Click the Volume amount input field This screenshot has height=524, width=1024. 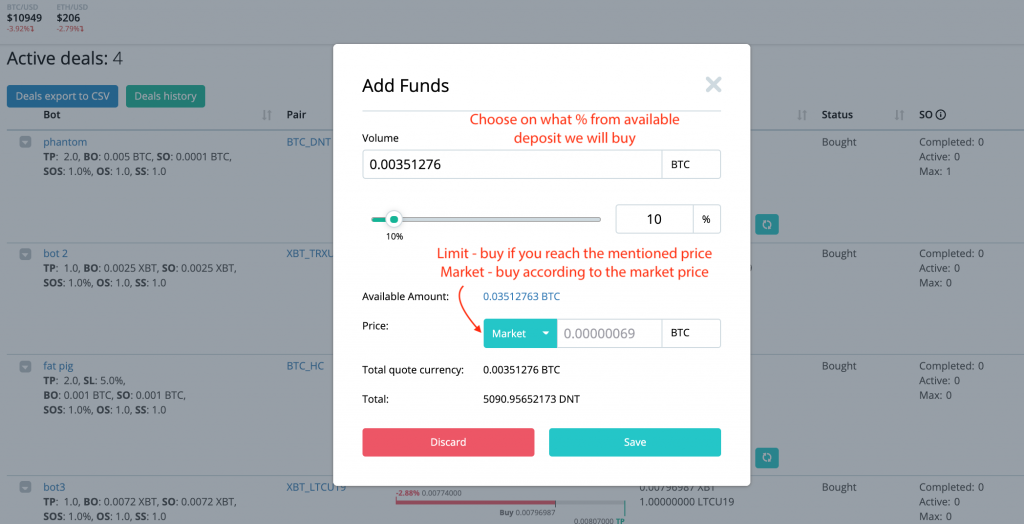pos(511,164)
